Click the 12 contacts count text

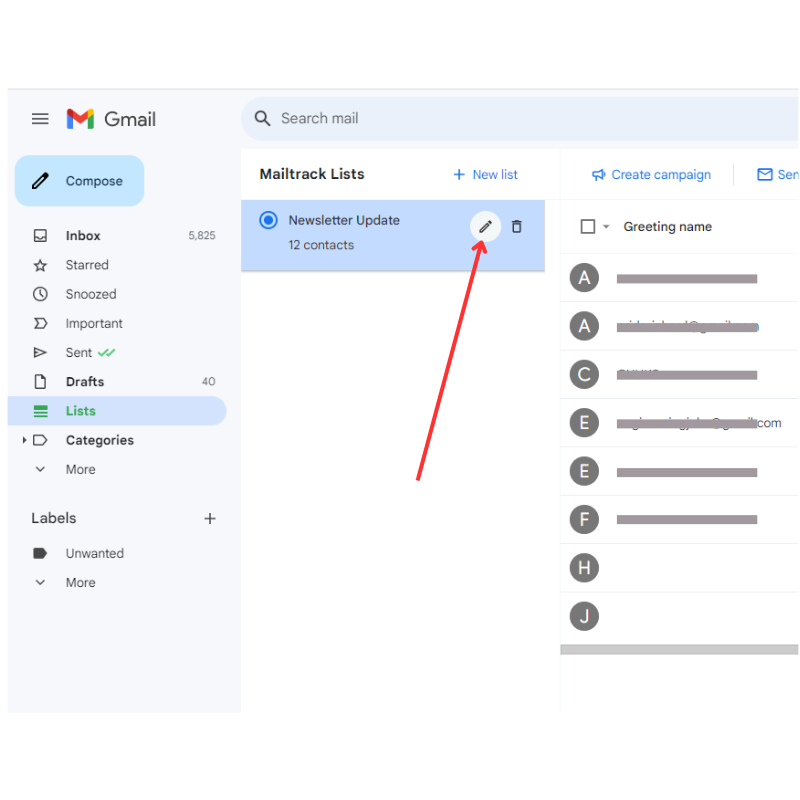[x=321, y=245]
